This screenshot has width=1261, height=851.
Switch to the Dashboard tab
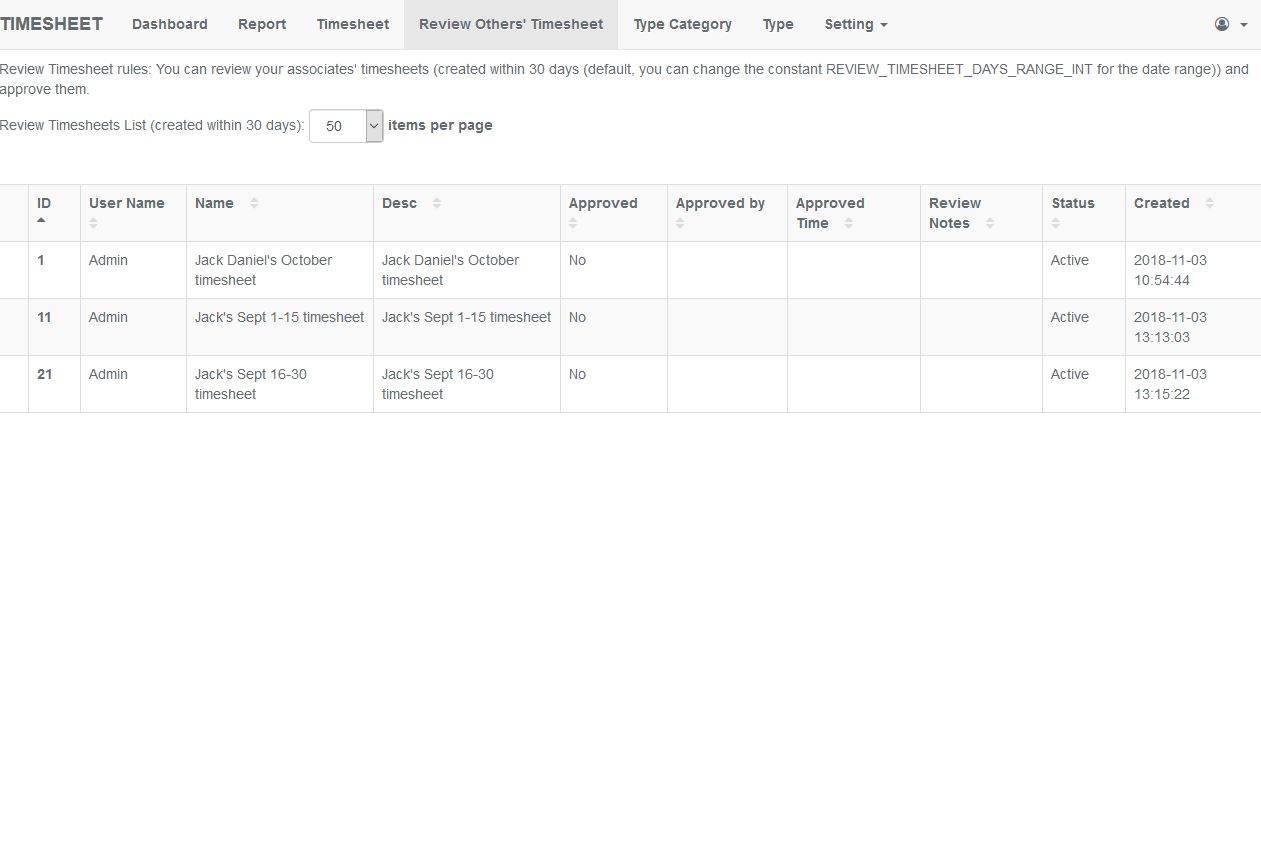[169, 24]
